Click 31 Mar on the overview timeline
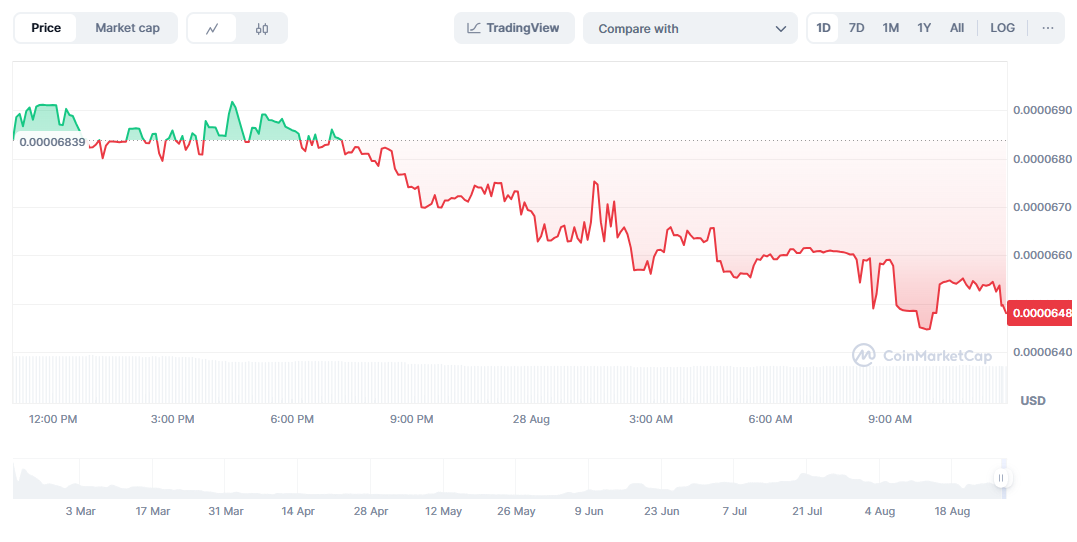Screen dimensions: 1077x542 [x=225, y=511]
